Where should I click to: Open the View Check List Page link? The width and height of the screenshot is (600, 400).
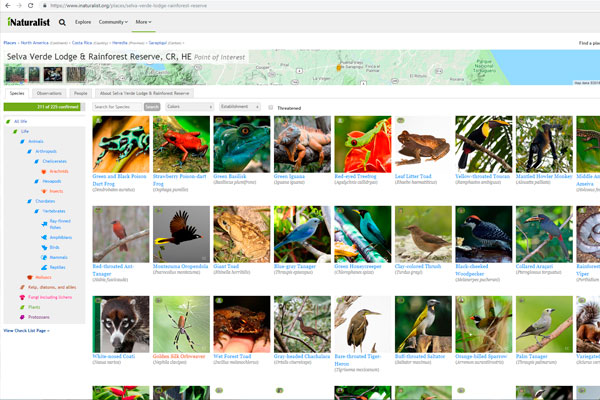24,329
